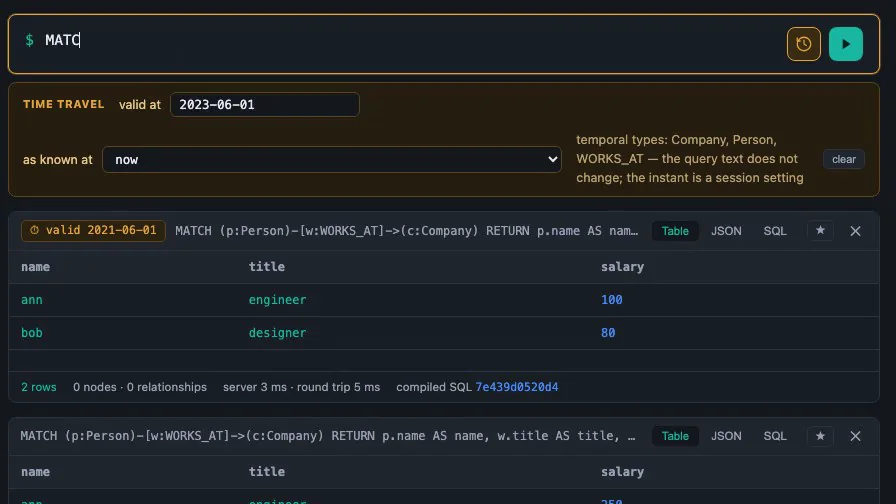Open the as known at dropdown
Viewport: 896px width, 504px height.
pyautogui.click(x=331, y=159)
